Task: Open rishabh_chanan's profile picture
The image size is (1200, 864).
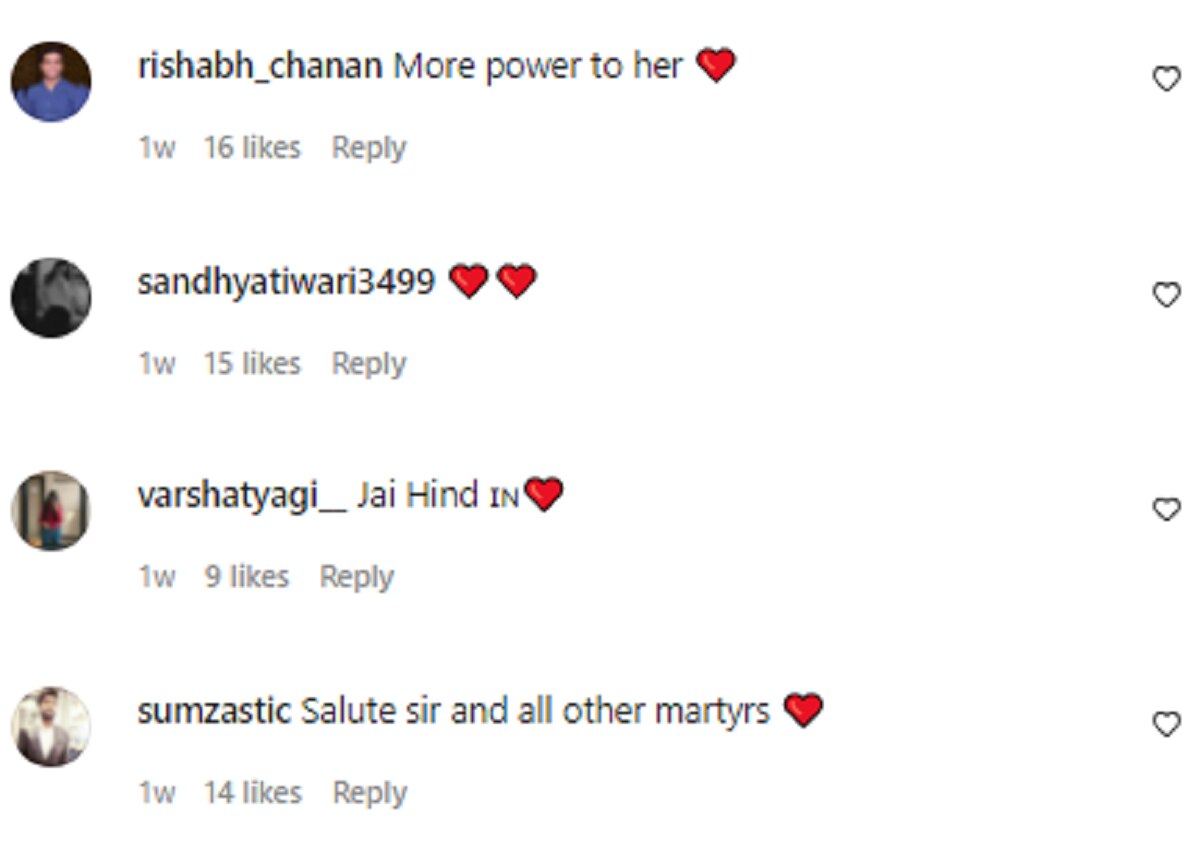Action: 51,82
